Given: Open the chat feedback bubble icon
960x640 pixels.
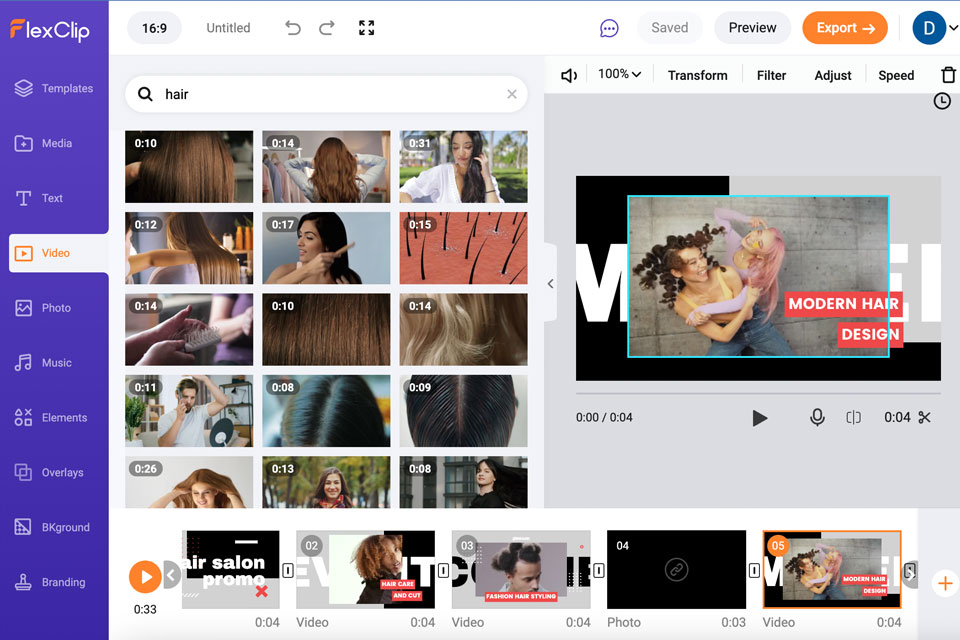Looking at the screenshot, I should 609,28.
